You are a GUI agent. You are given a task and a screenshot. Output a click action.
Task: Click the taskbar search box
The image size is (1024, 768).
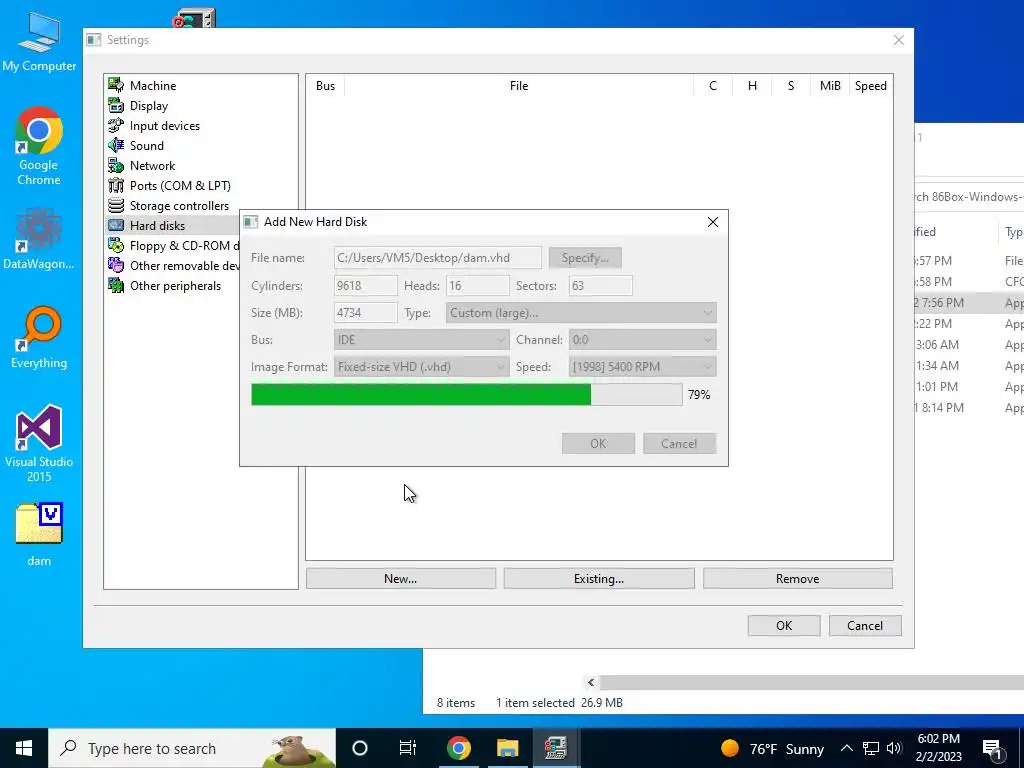coord(192,748)
